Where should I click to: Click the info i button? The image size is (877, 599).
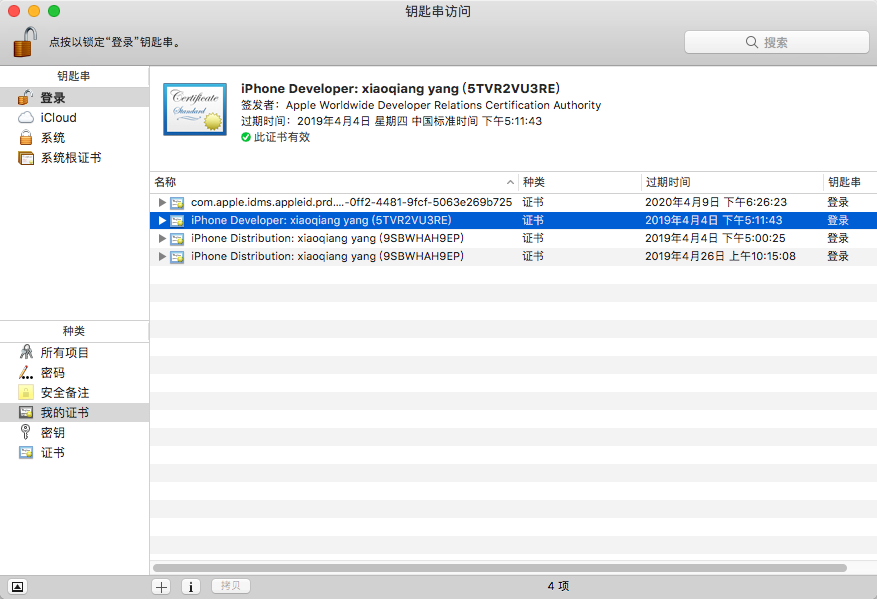click(191, 587)
